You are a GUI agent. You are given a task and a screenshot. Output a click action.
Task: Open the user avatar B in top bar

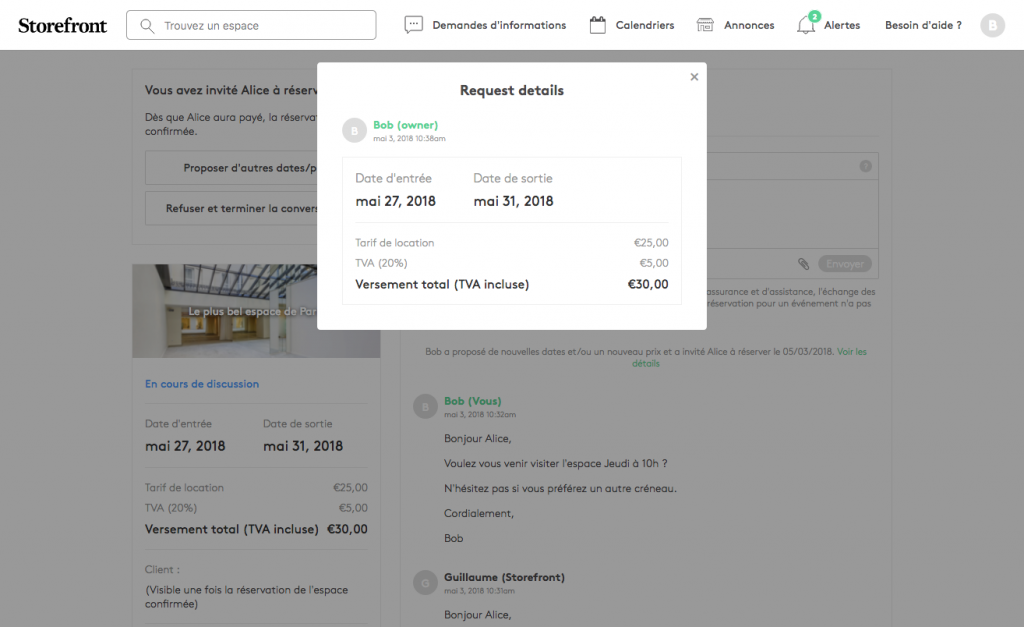pyautogui.click(x=992, y=25)
